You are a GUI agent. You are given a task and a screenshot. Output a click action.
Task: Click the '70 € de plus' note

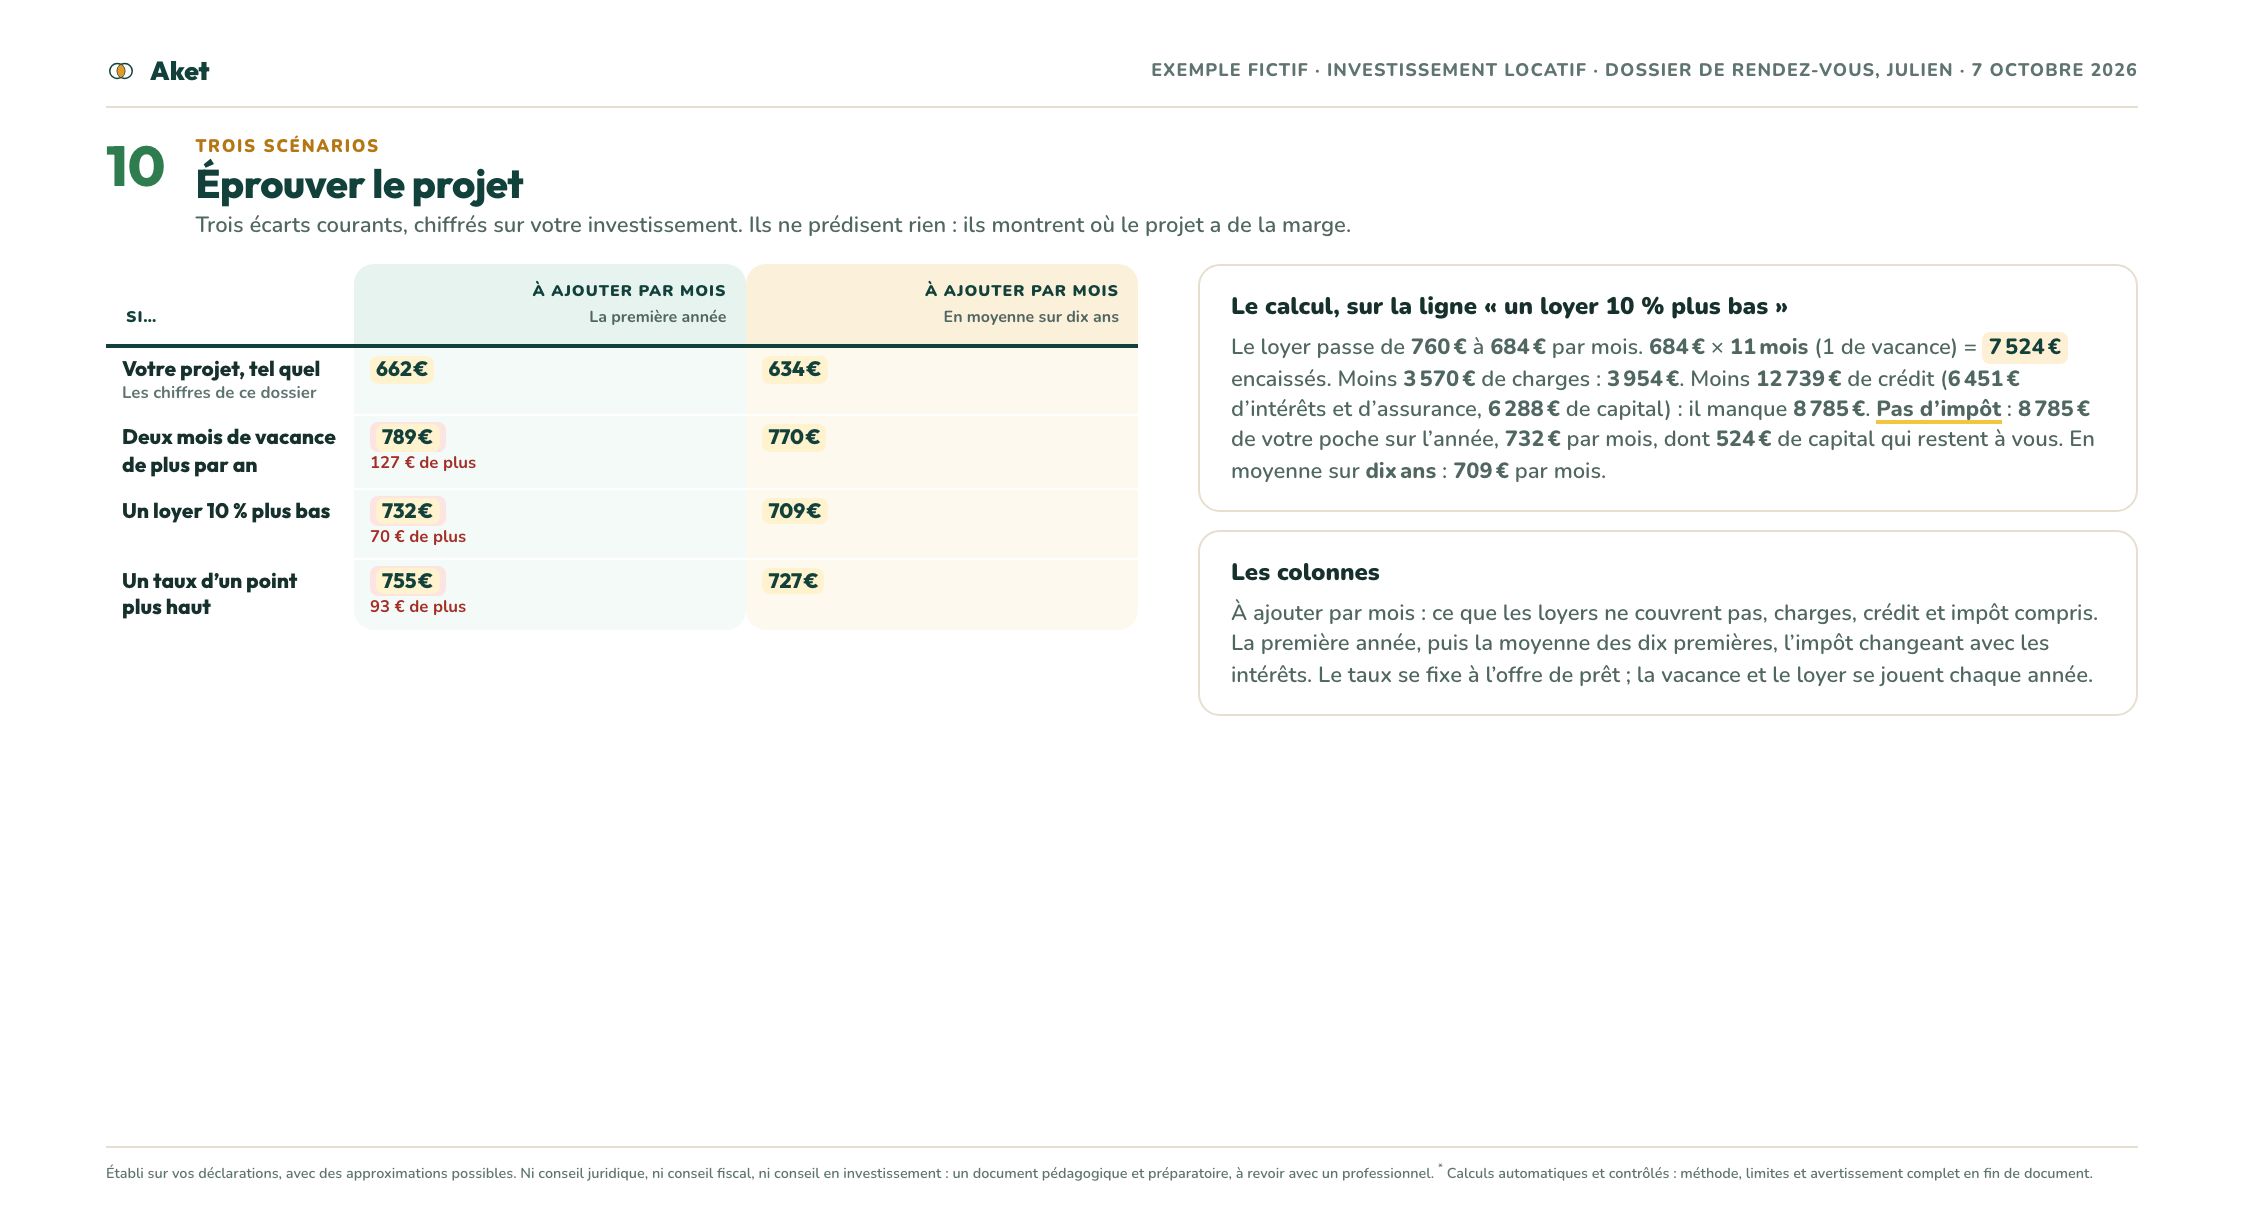pos(418,537)
